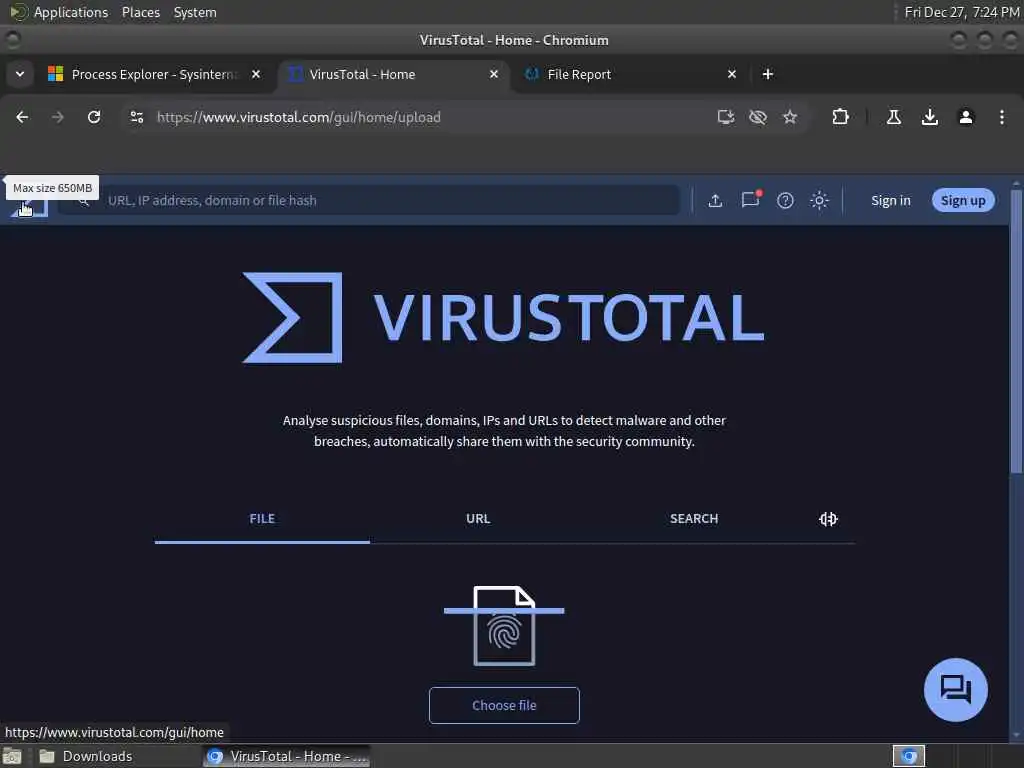1024x768 pixels.
Task: Open the System menu
Action: coord(195,12)
